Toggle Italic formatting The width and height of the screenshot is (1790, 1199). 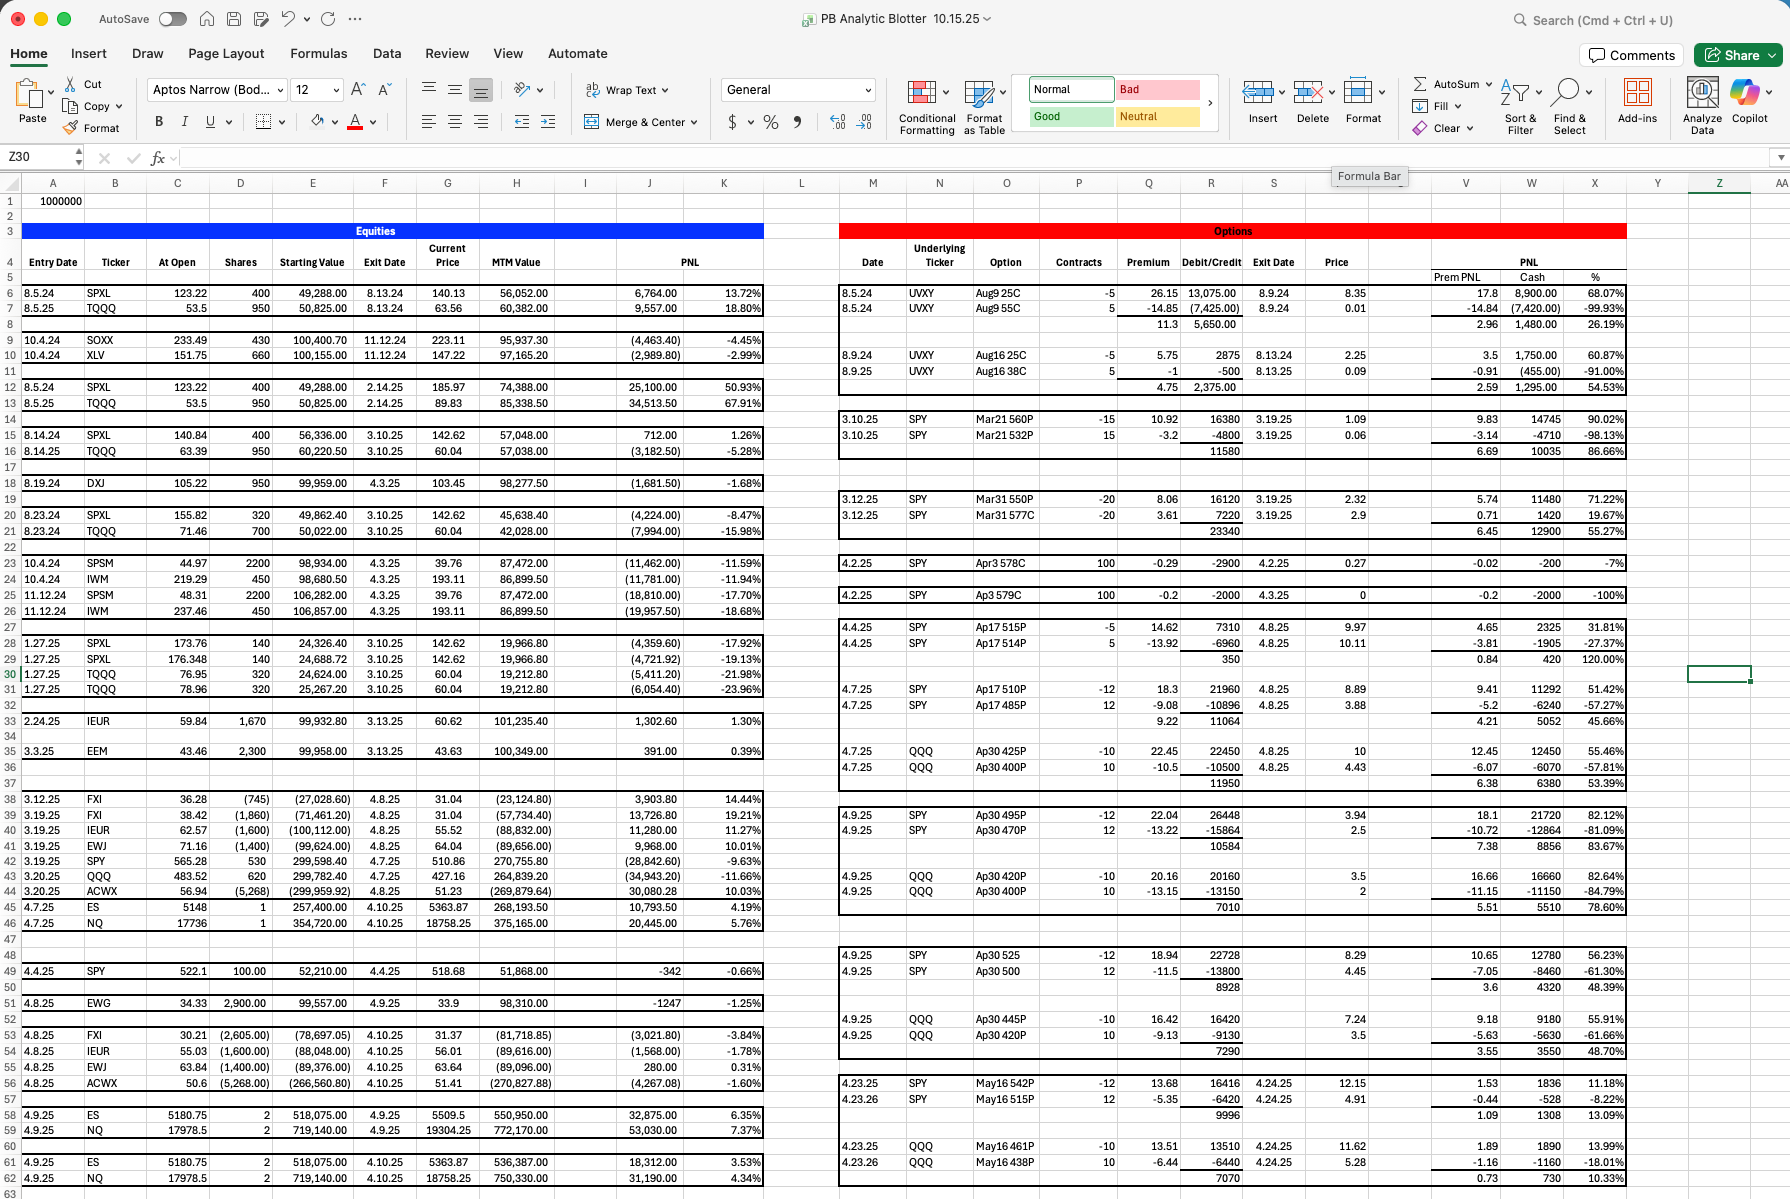click(x=184, y=121)
